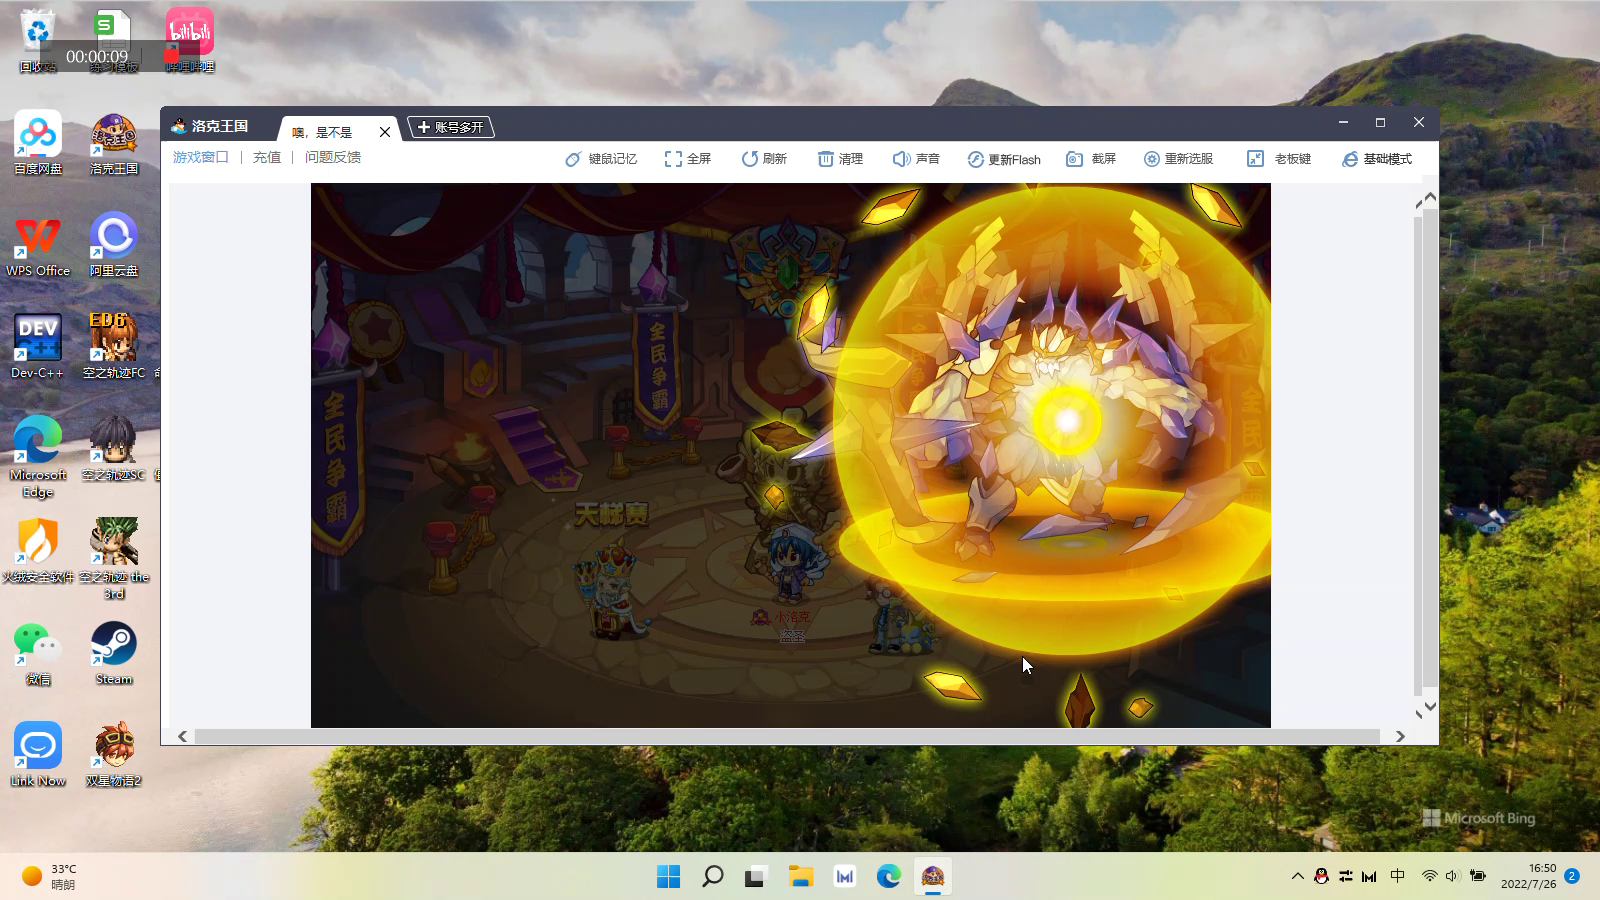Open File Explorer from taskbar

[x=800, y=877]
